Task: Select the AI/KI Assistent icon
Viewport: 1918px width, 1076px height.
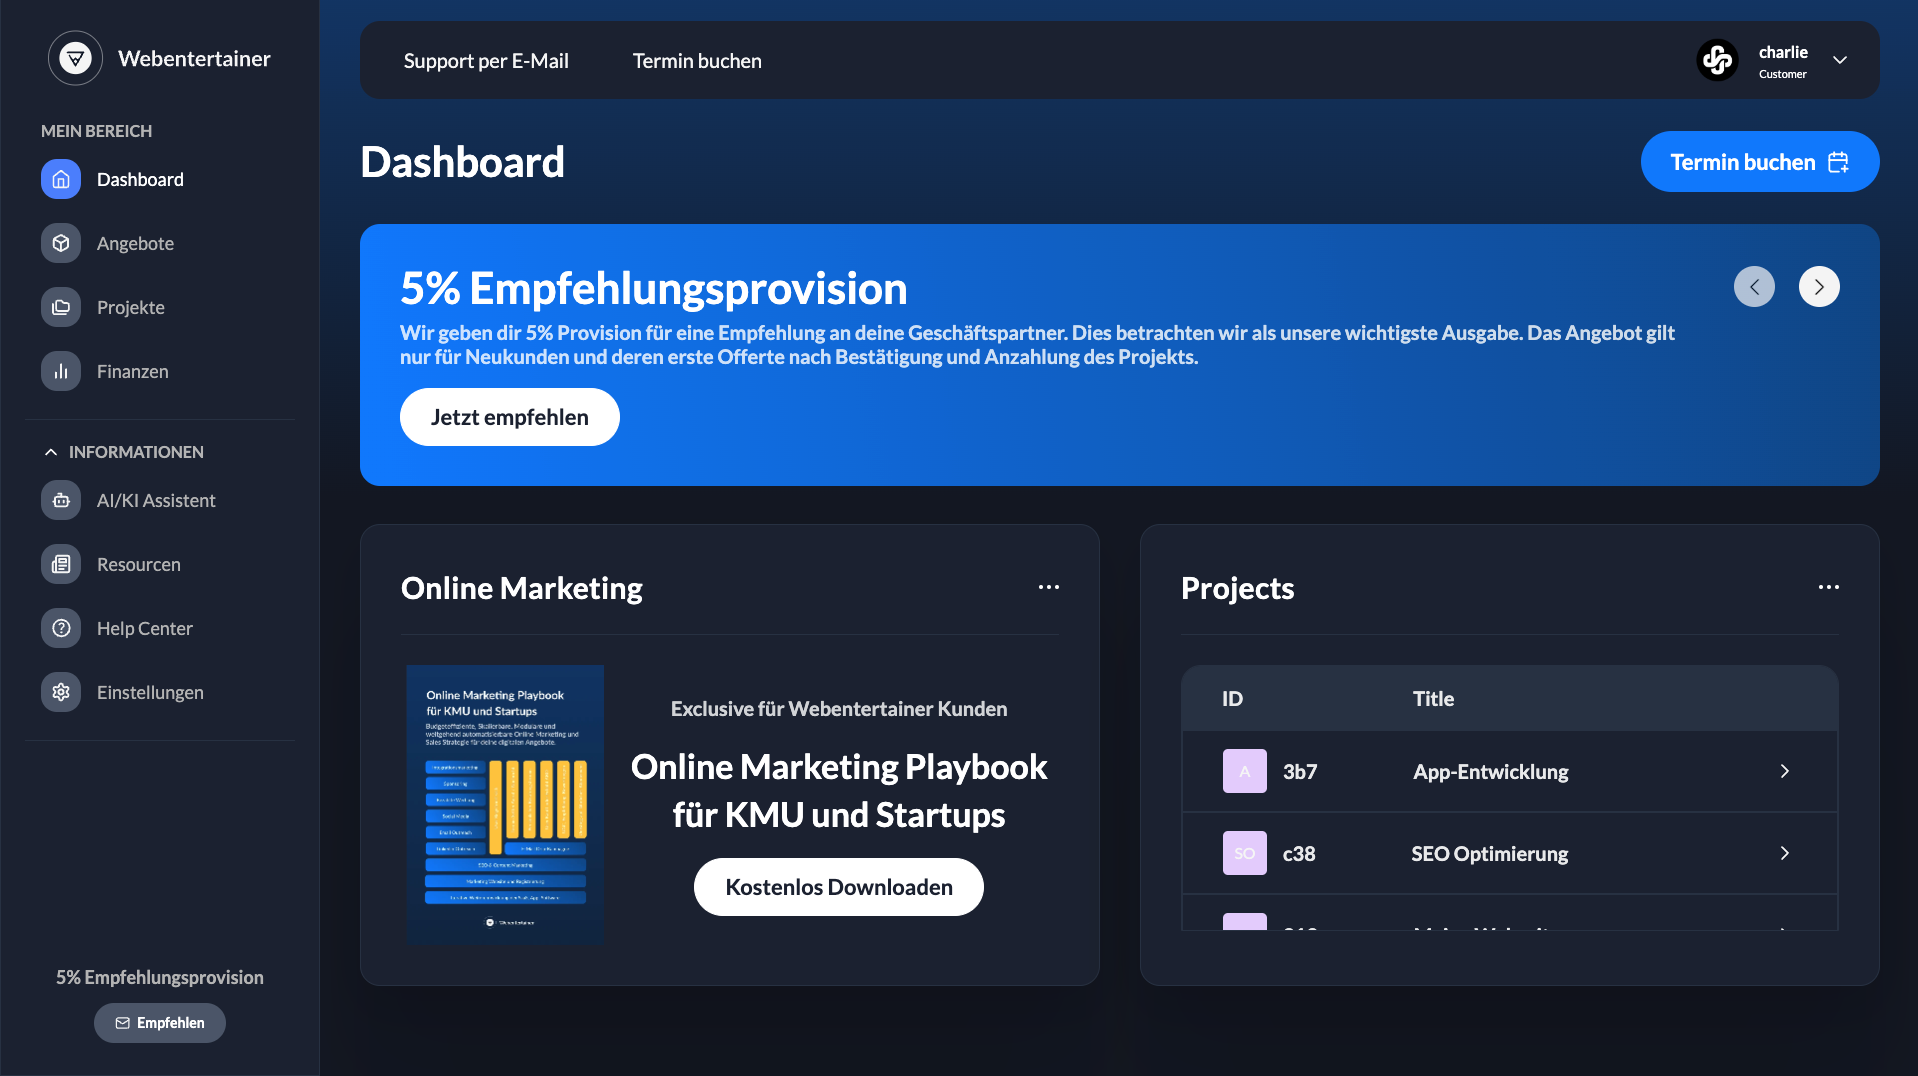Action: click(60, 500)
